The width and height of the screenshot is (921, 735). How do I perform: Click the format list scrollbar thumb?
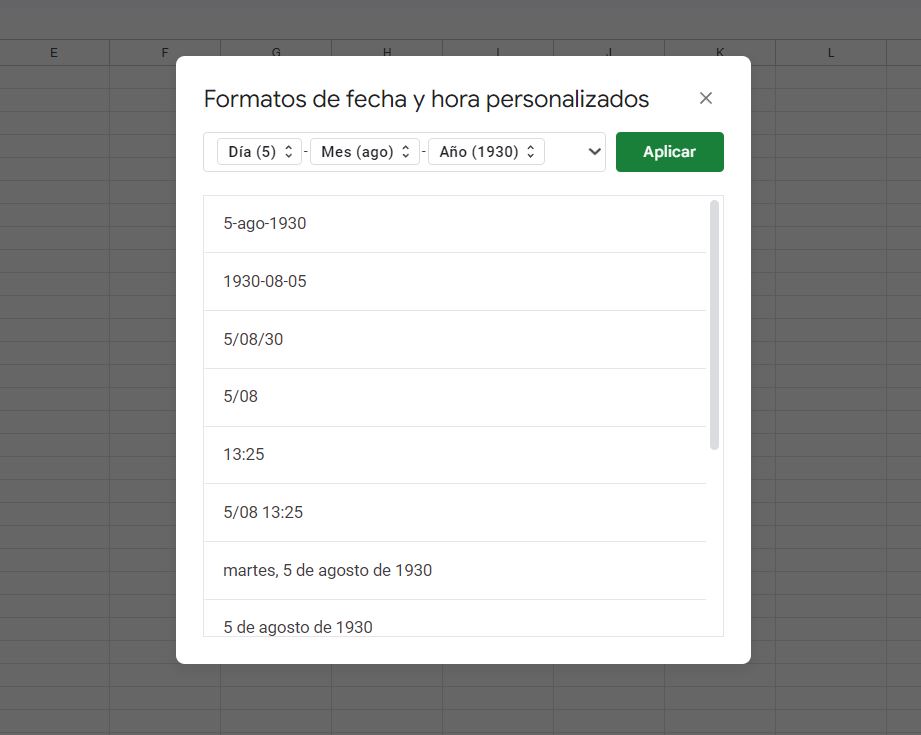(x=714, y=325)
